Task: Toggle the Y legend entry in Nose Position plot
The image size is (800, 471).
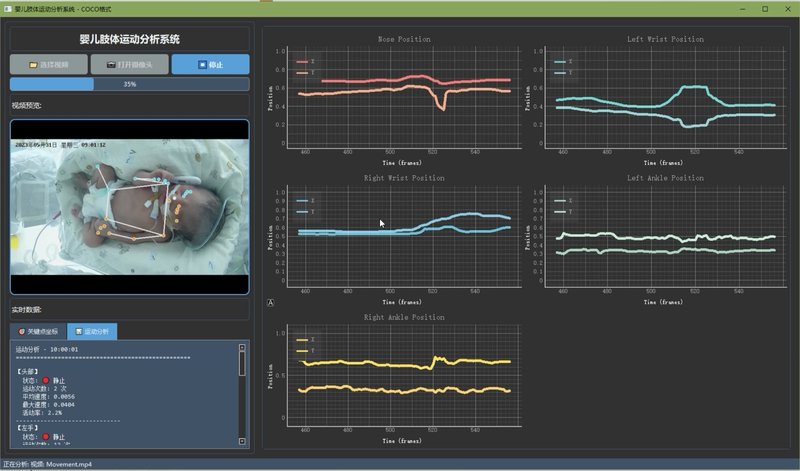Action: [x=307, y=73]
